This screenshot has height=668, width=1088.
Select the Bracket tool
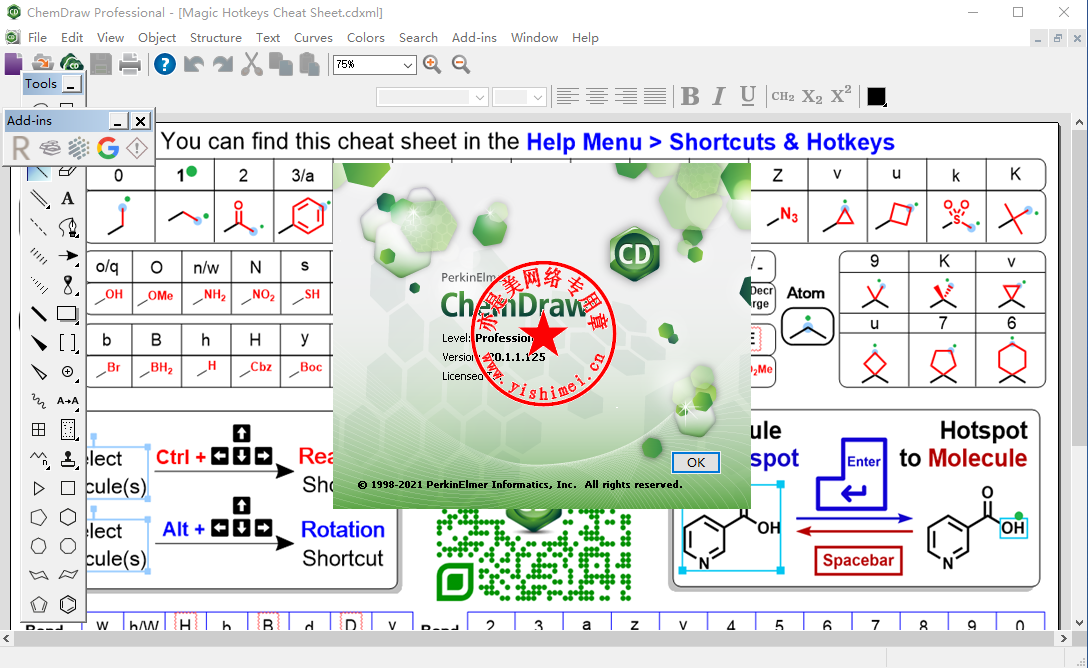(67, 343)
